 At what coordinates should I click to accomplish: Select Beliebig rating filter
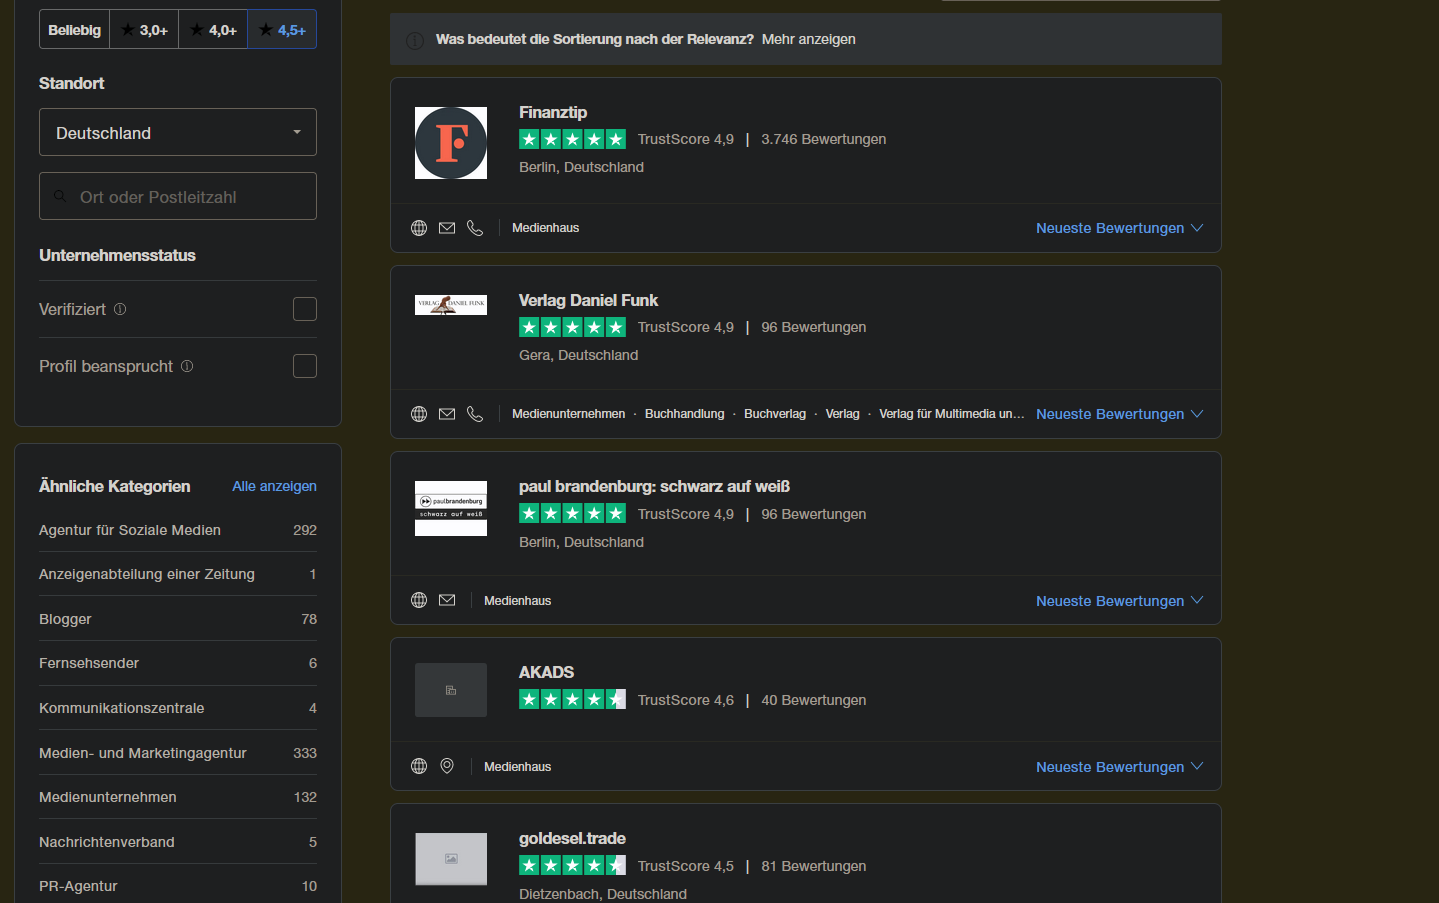coord(75,30)
